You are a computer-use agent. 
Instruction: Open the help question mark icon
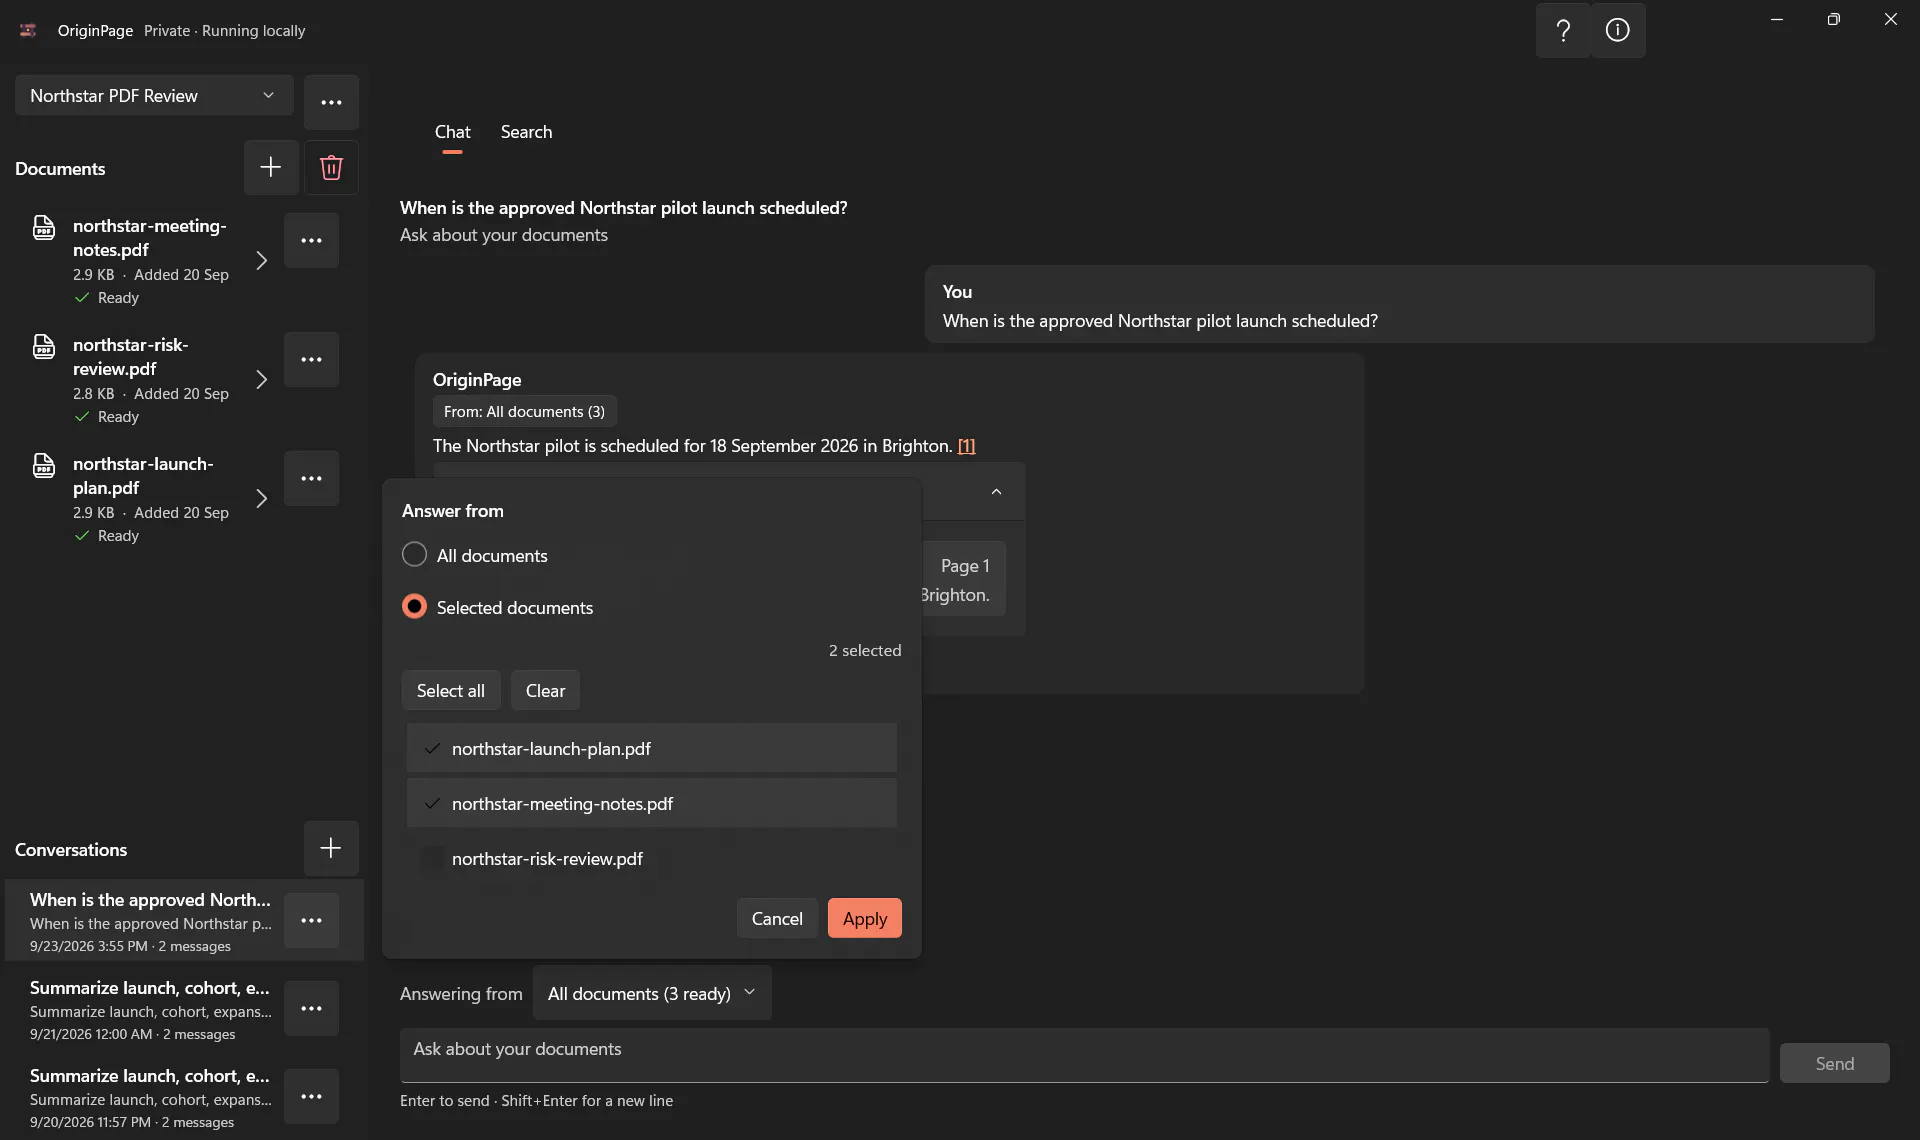[x=1563, y=30]
